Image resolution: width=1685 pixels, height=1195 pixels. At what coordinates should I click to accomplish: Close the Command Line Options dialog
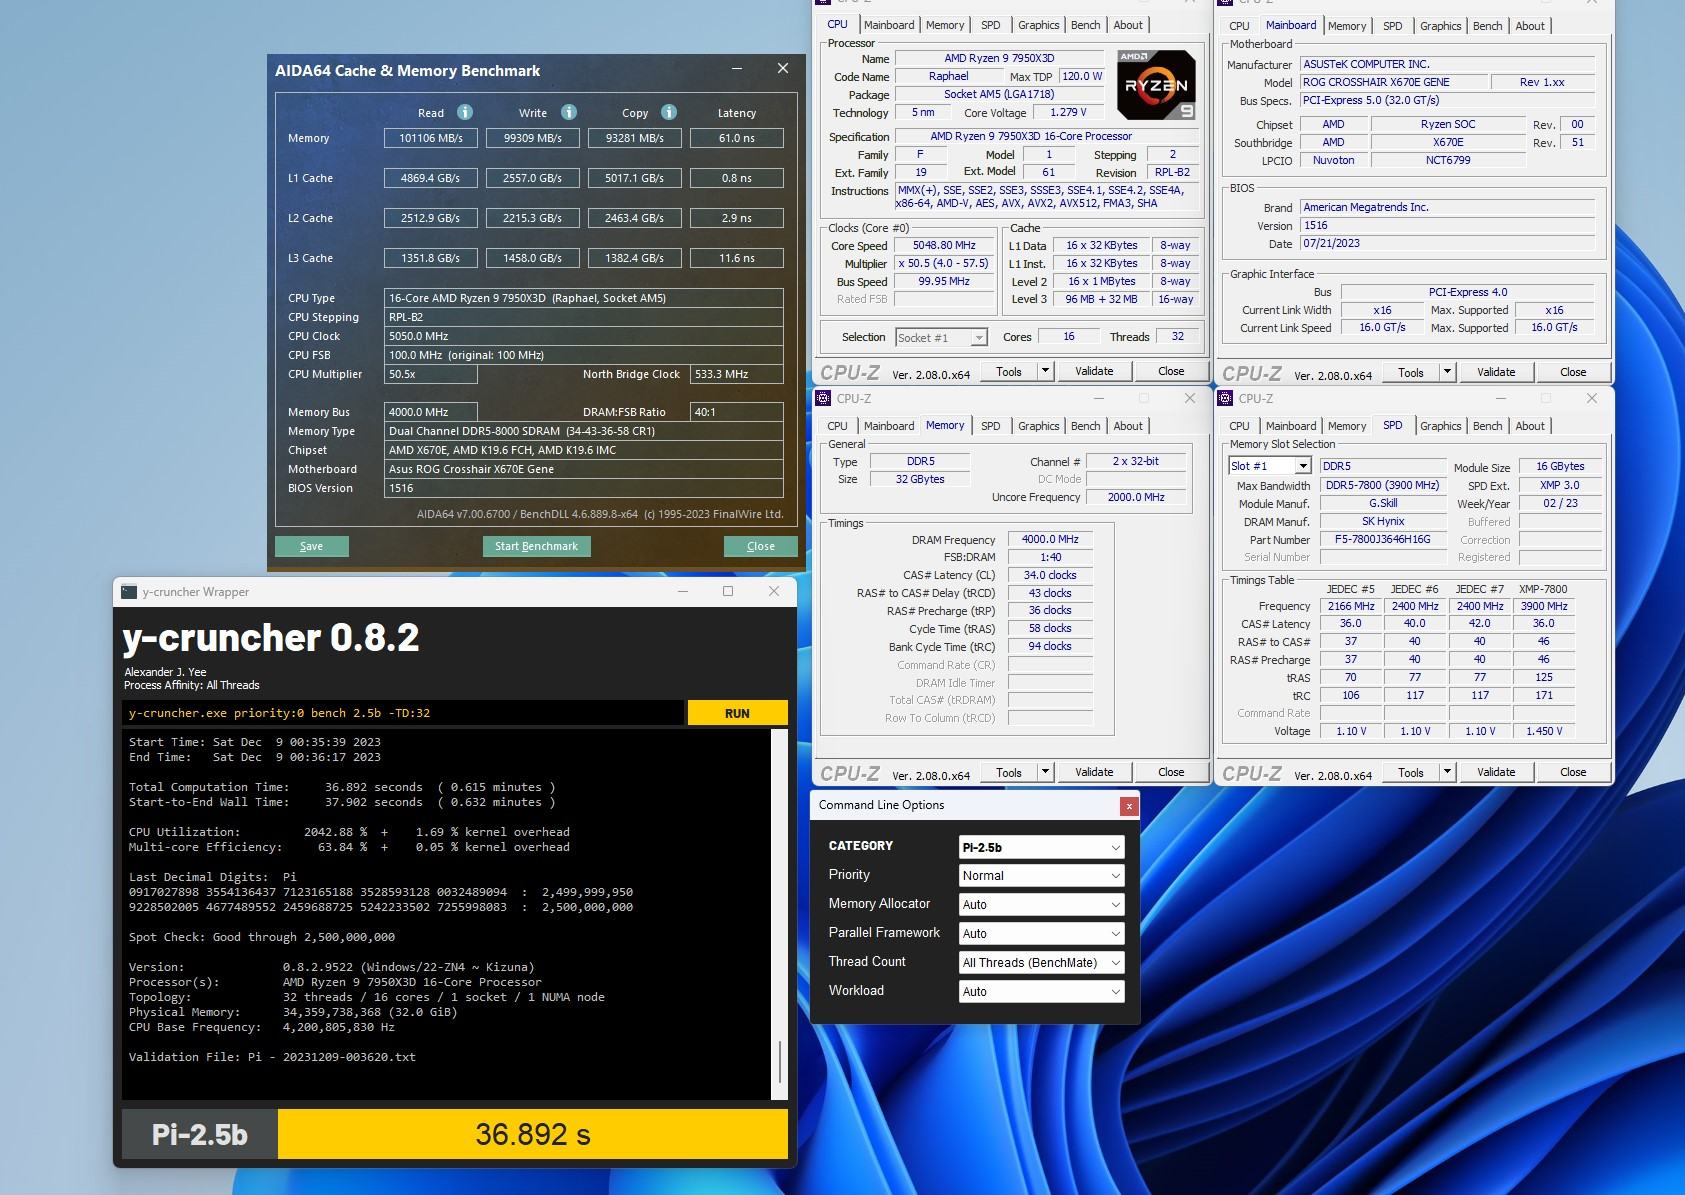tap(1129, 806)
